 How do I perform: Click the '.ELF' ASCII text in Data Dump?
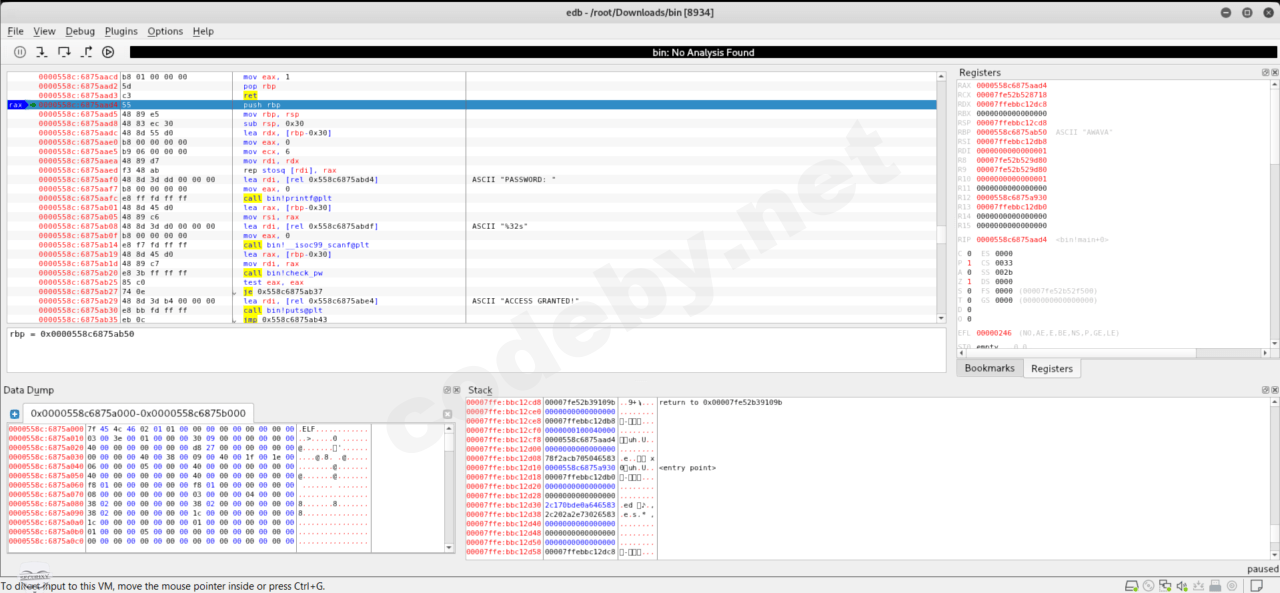click(309, 429)
